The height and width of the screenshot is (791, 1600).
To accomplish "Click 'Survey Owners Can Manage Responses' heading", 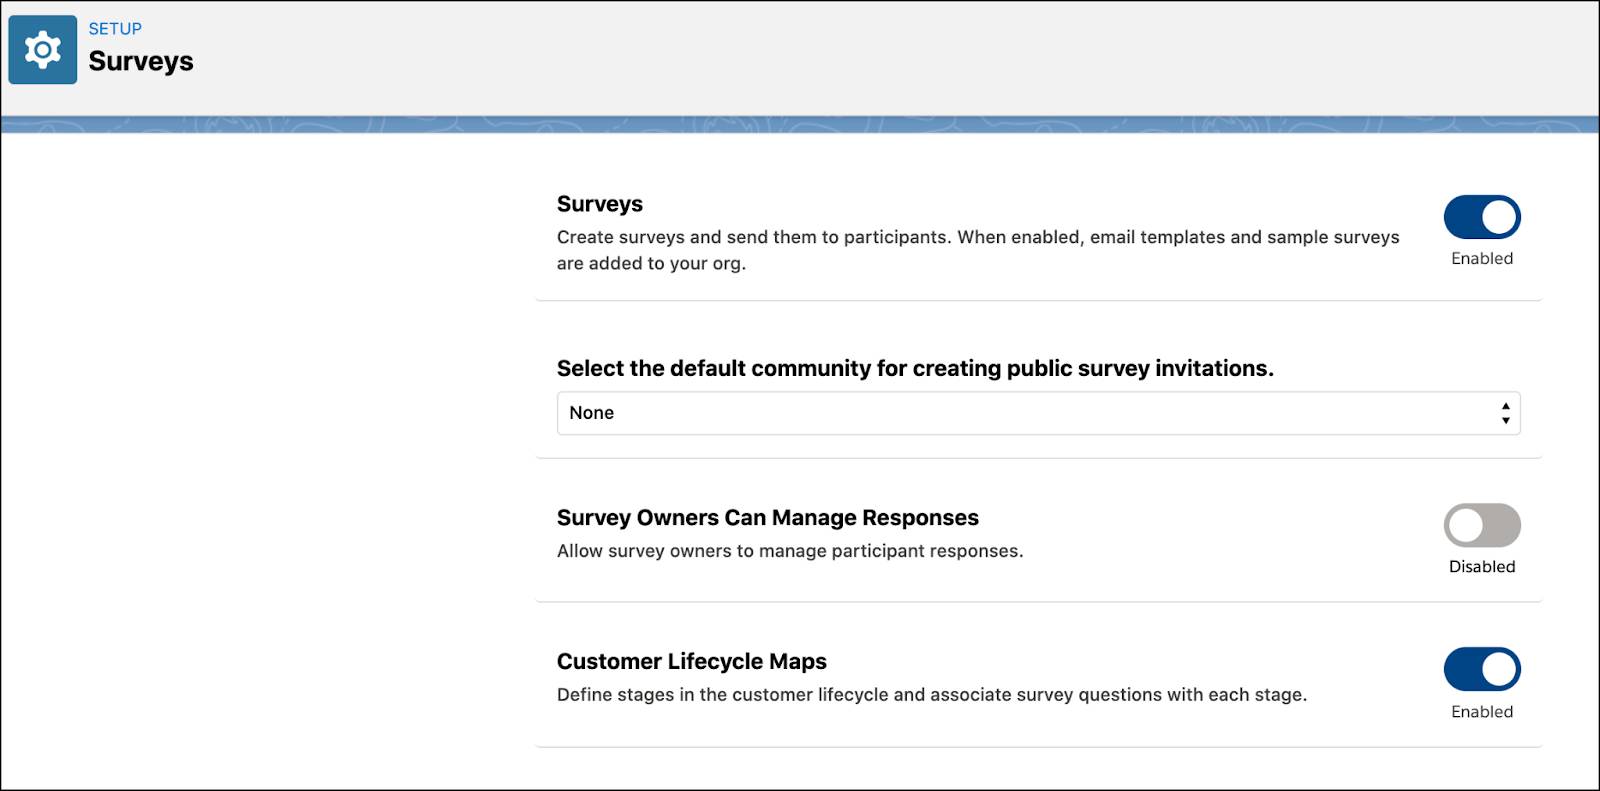I will [768, 518].
